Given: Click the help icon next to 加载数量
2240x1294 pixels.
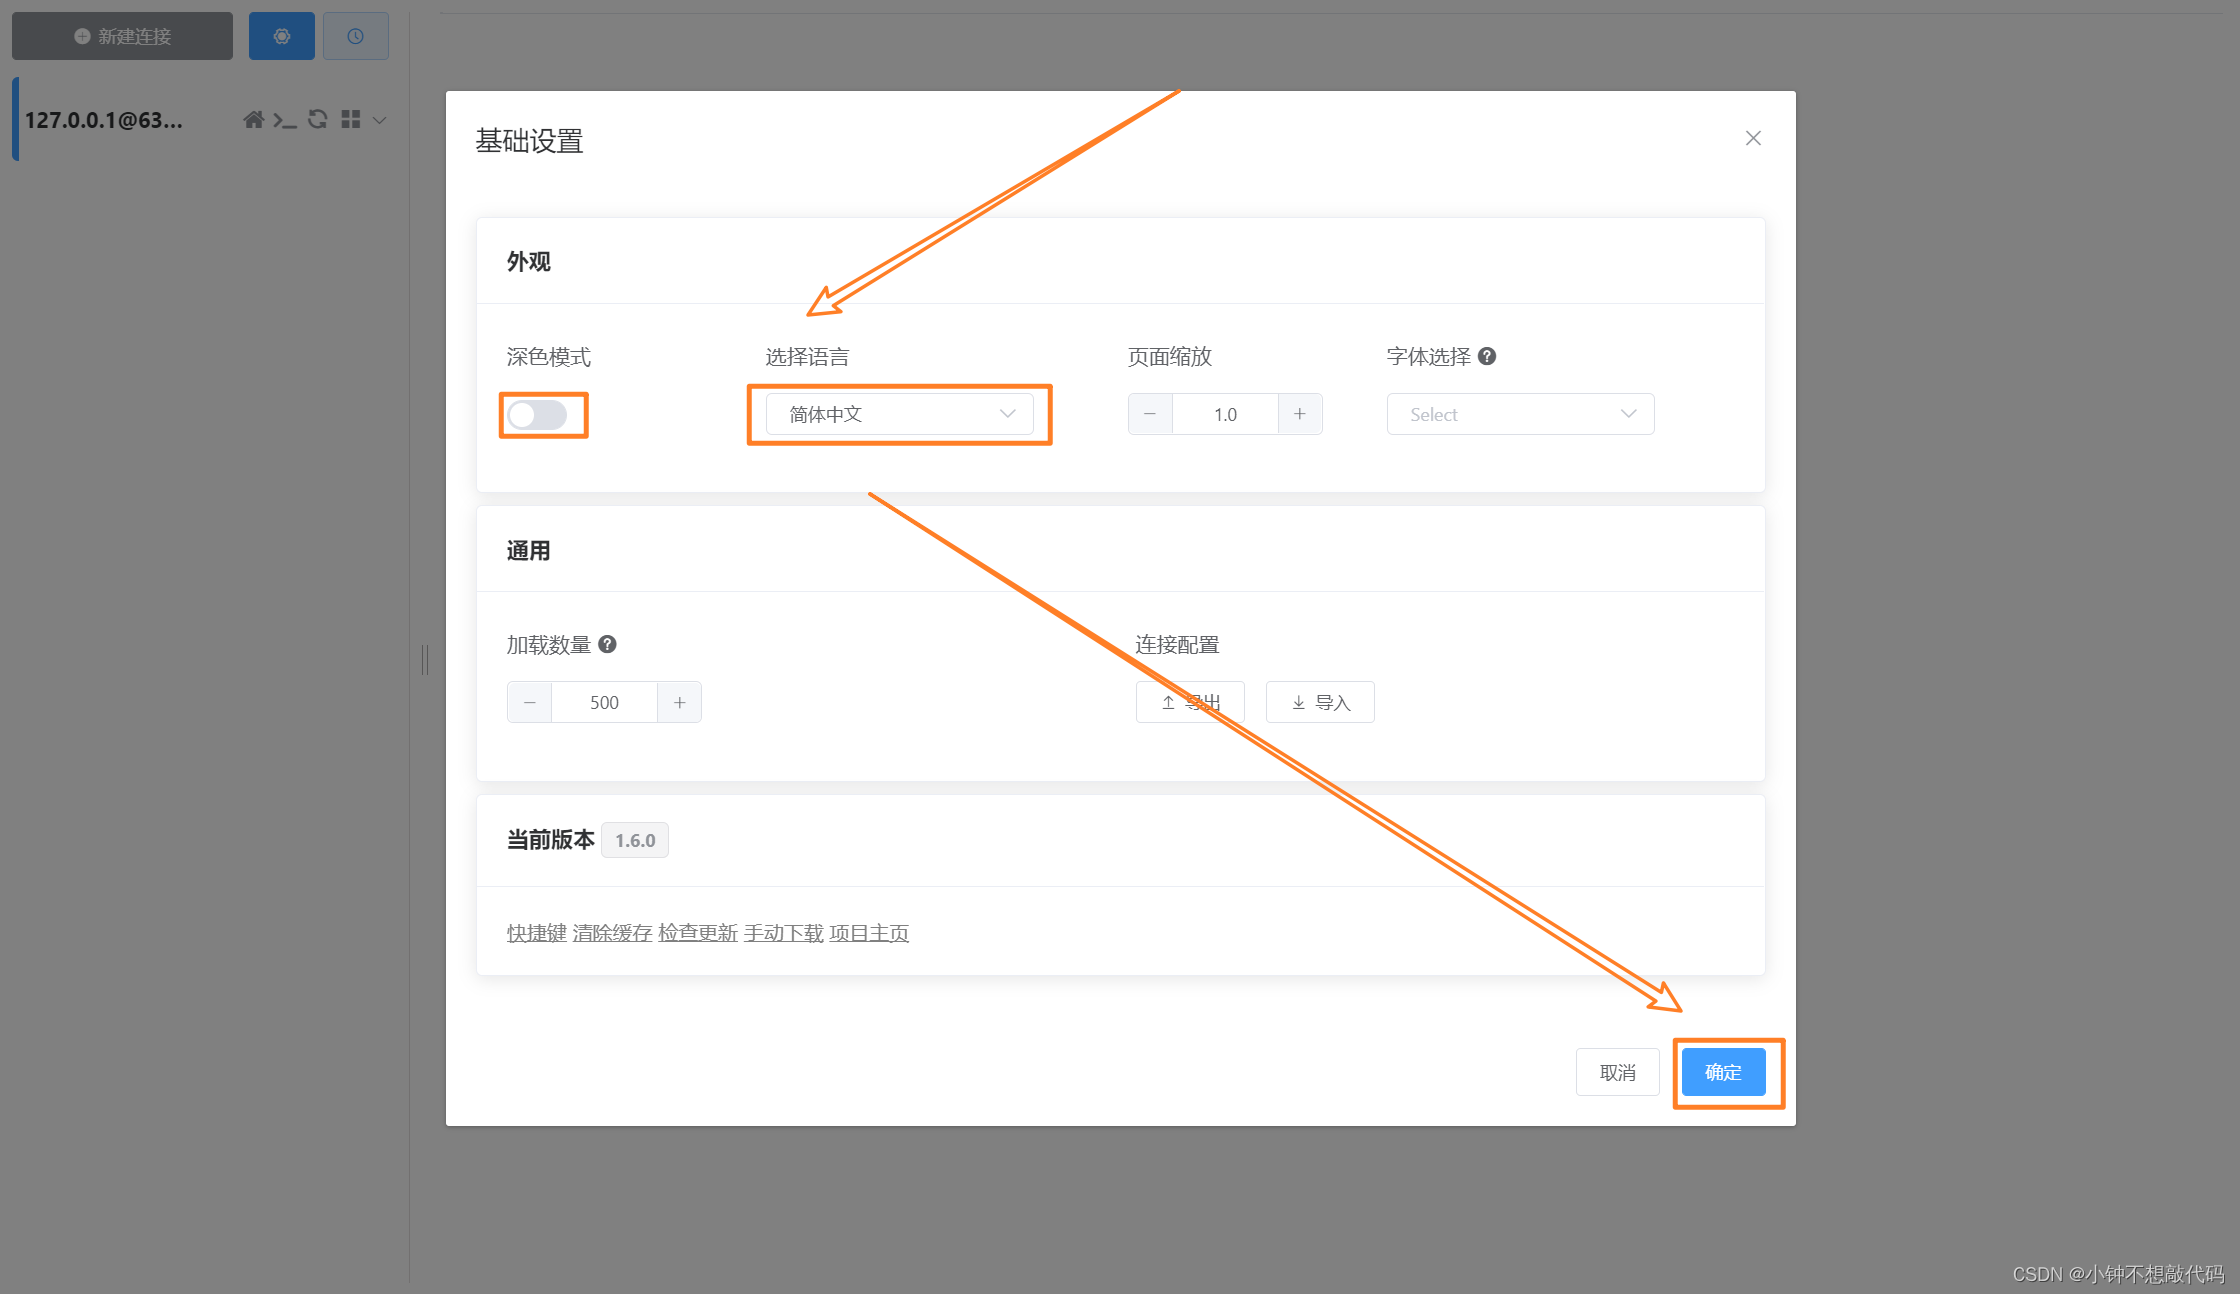Looking at the screenshot, I should pos(607,644).
